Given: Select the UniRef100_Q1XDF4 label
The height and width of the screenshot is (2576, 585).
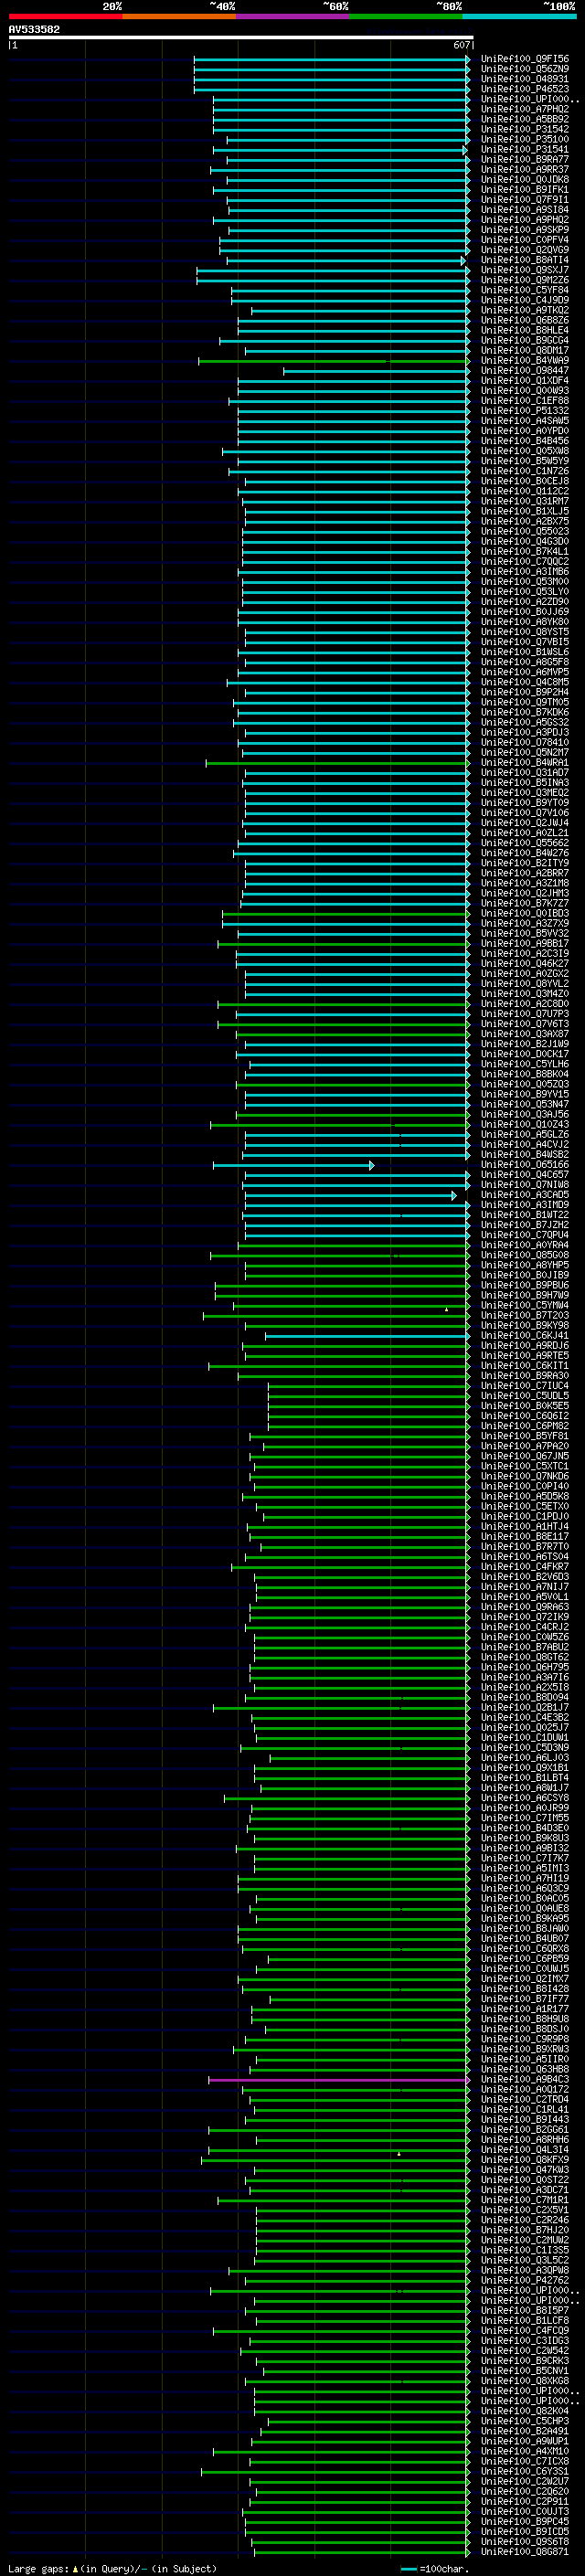Looking at the screenshot, I should 525,380.
